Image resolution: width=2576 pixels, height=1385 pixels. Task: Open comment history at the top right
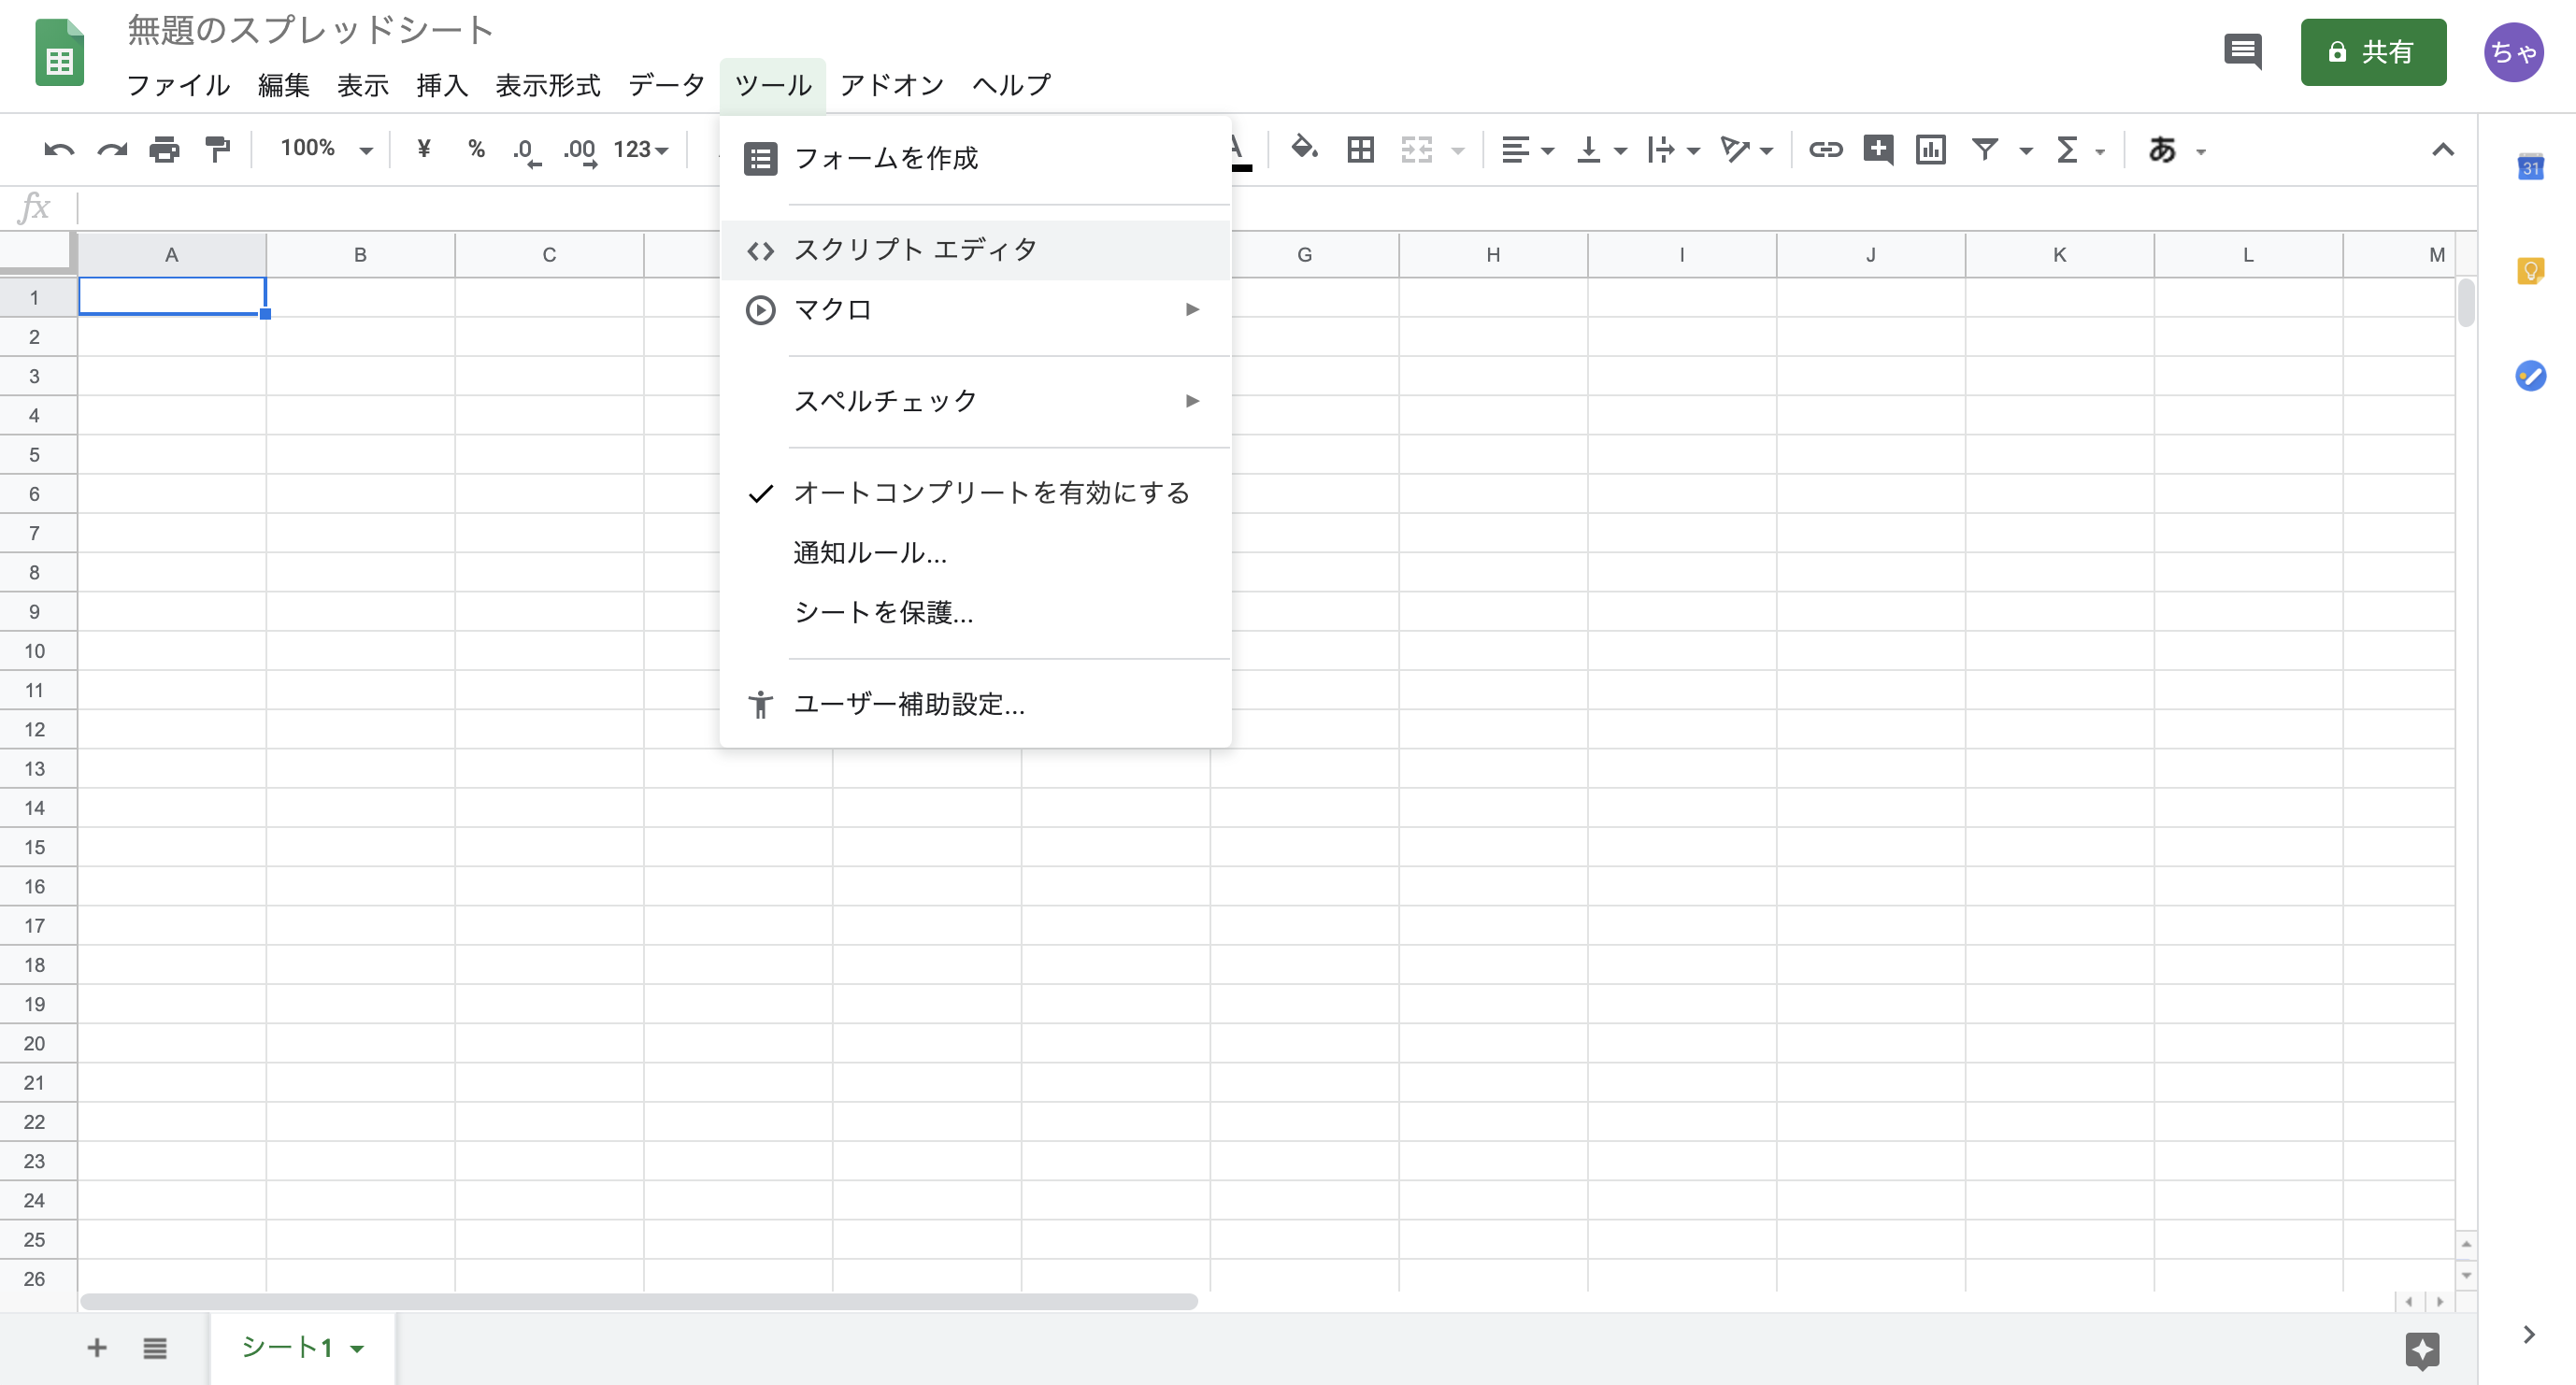click(2243, 52)
